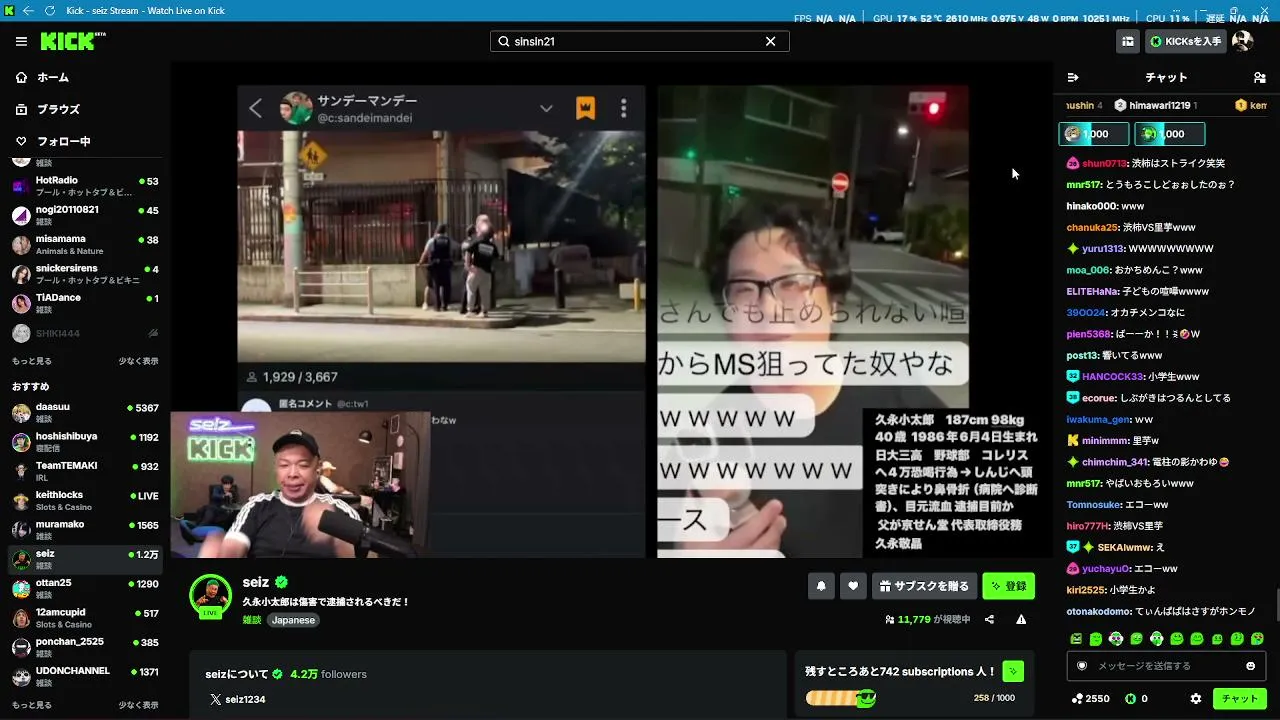Click the Japanese language tag
The height and width of the screenshot is (720, 1280).
pyautogui.click(x=293, y=620)
